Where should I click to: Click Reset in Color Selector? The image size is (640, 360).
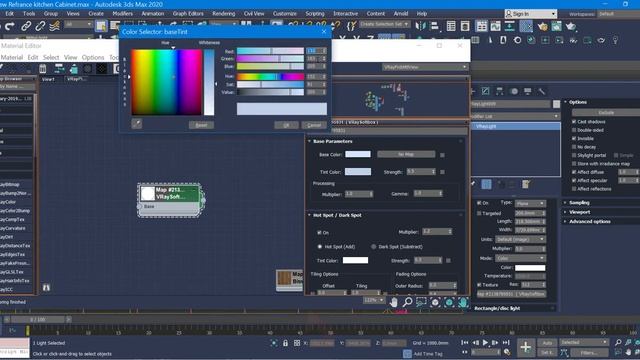(x=201, y=125)
